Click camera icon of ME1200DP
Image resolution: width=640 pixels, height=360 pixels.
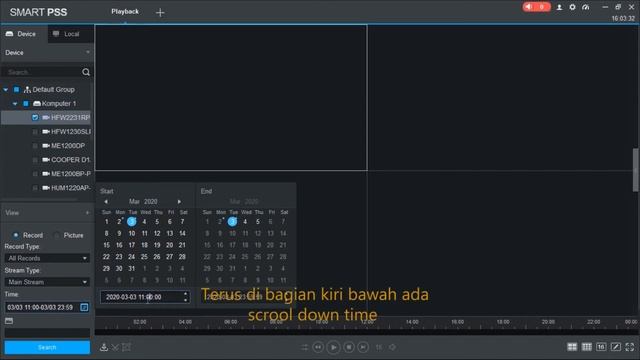[46, 146]
